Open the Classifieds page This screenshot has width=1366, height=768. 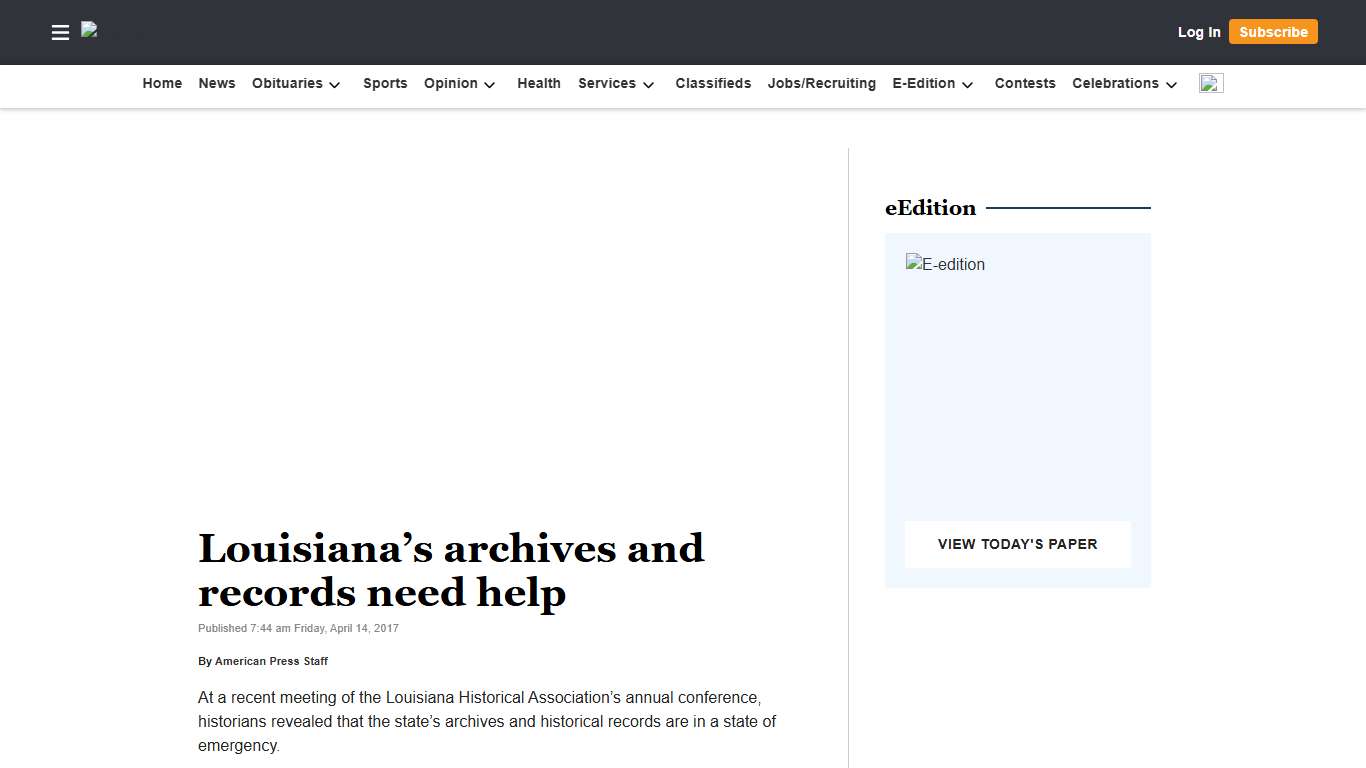pos(713,84)
